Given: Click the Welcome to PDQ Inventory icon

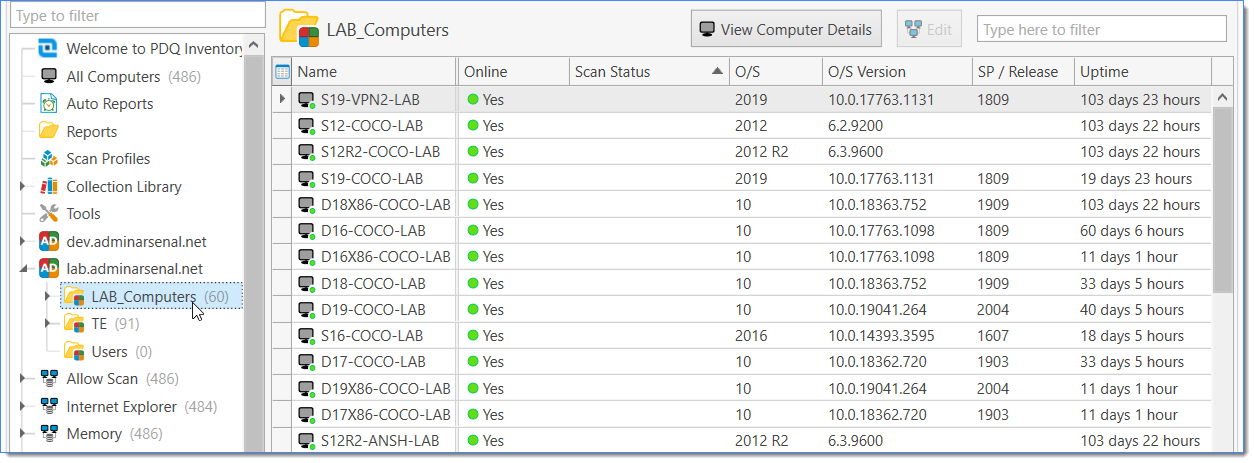Looking at the screenshot, I should point(48,48).
